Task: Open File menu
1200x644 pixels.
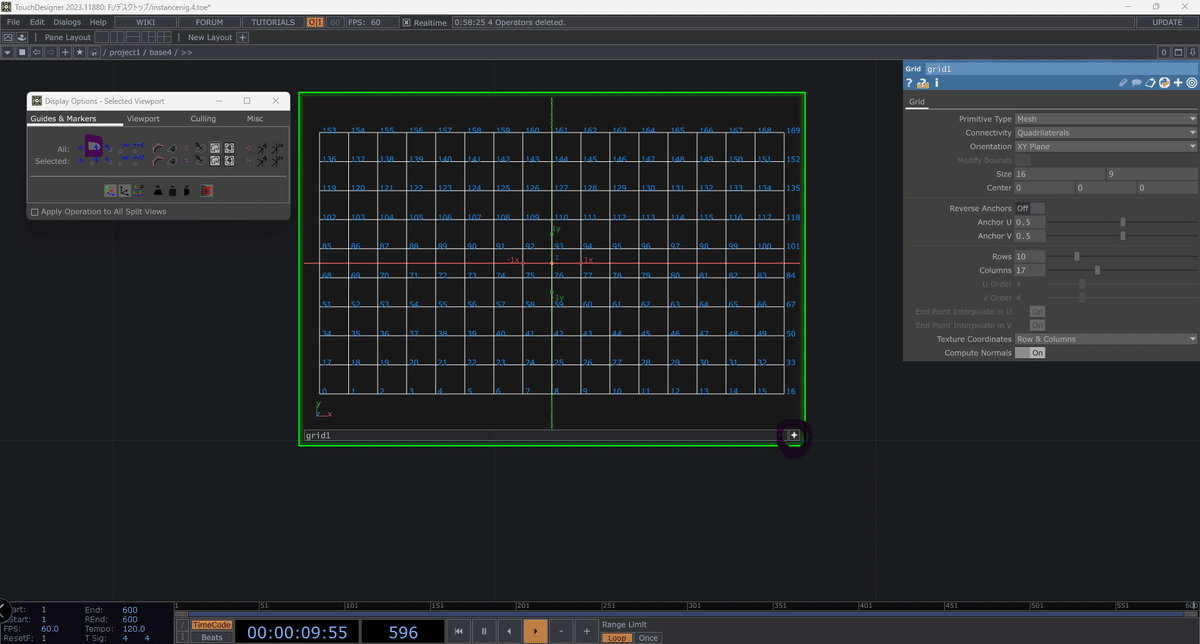Action: (14, 22)
